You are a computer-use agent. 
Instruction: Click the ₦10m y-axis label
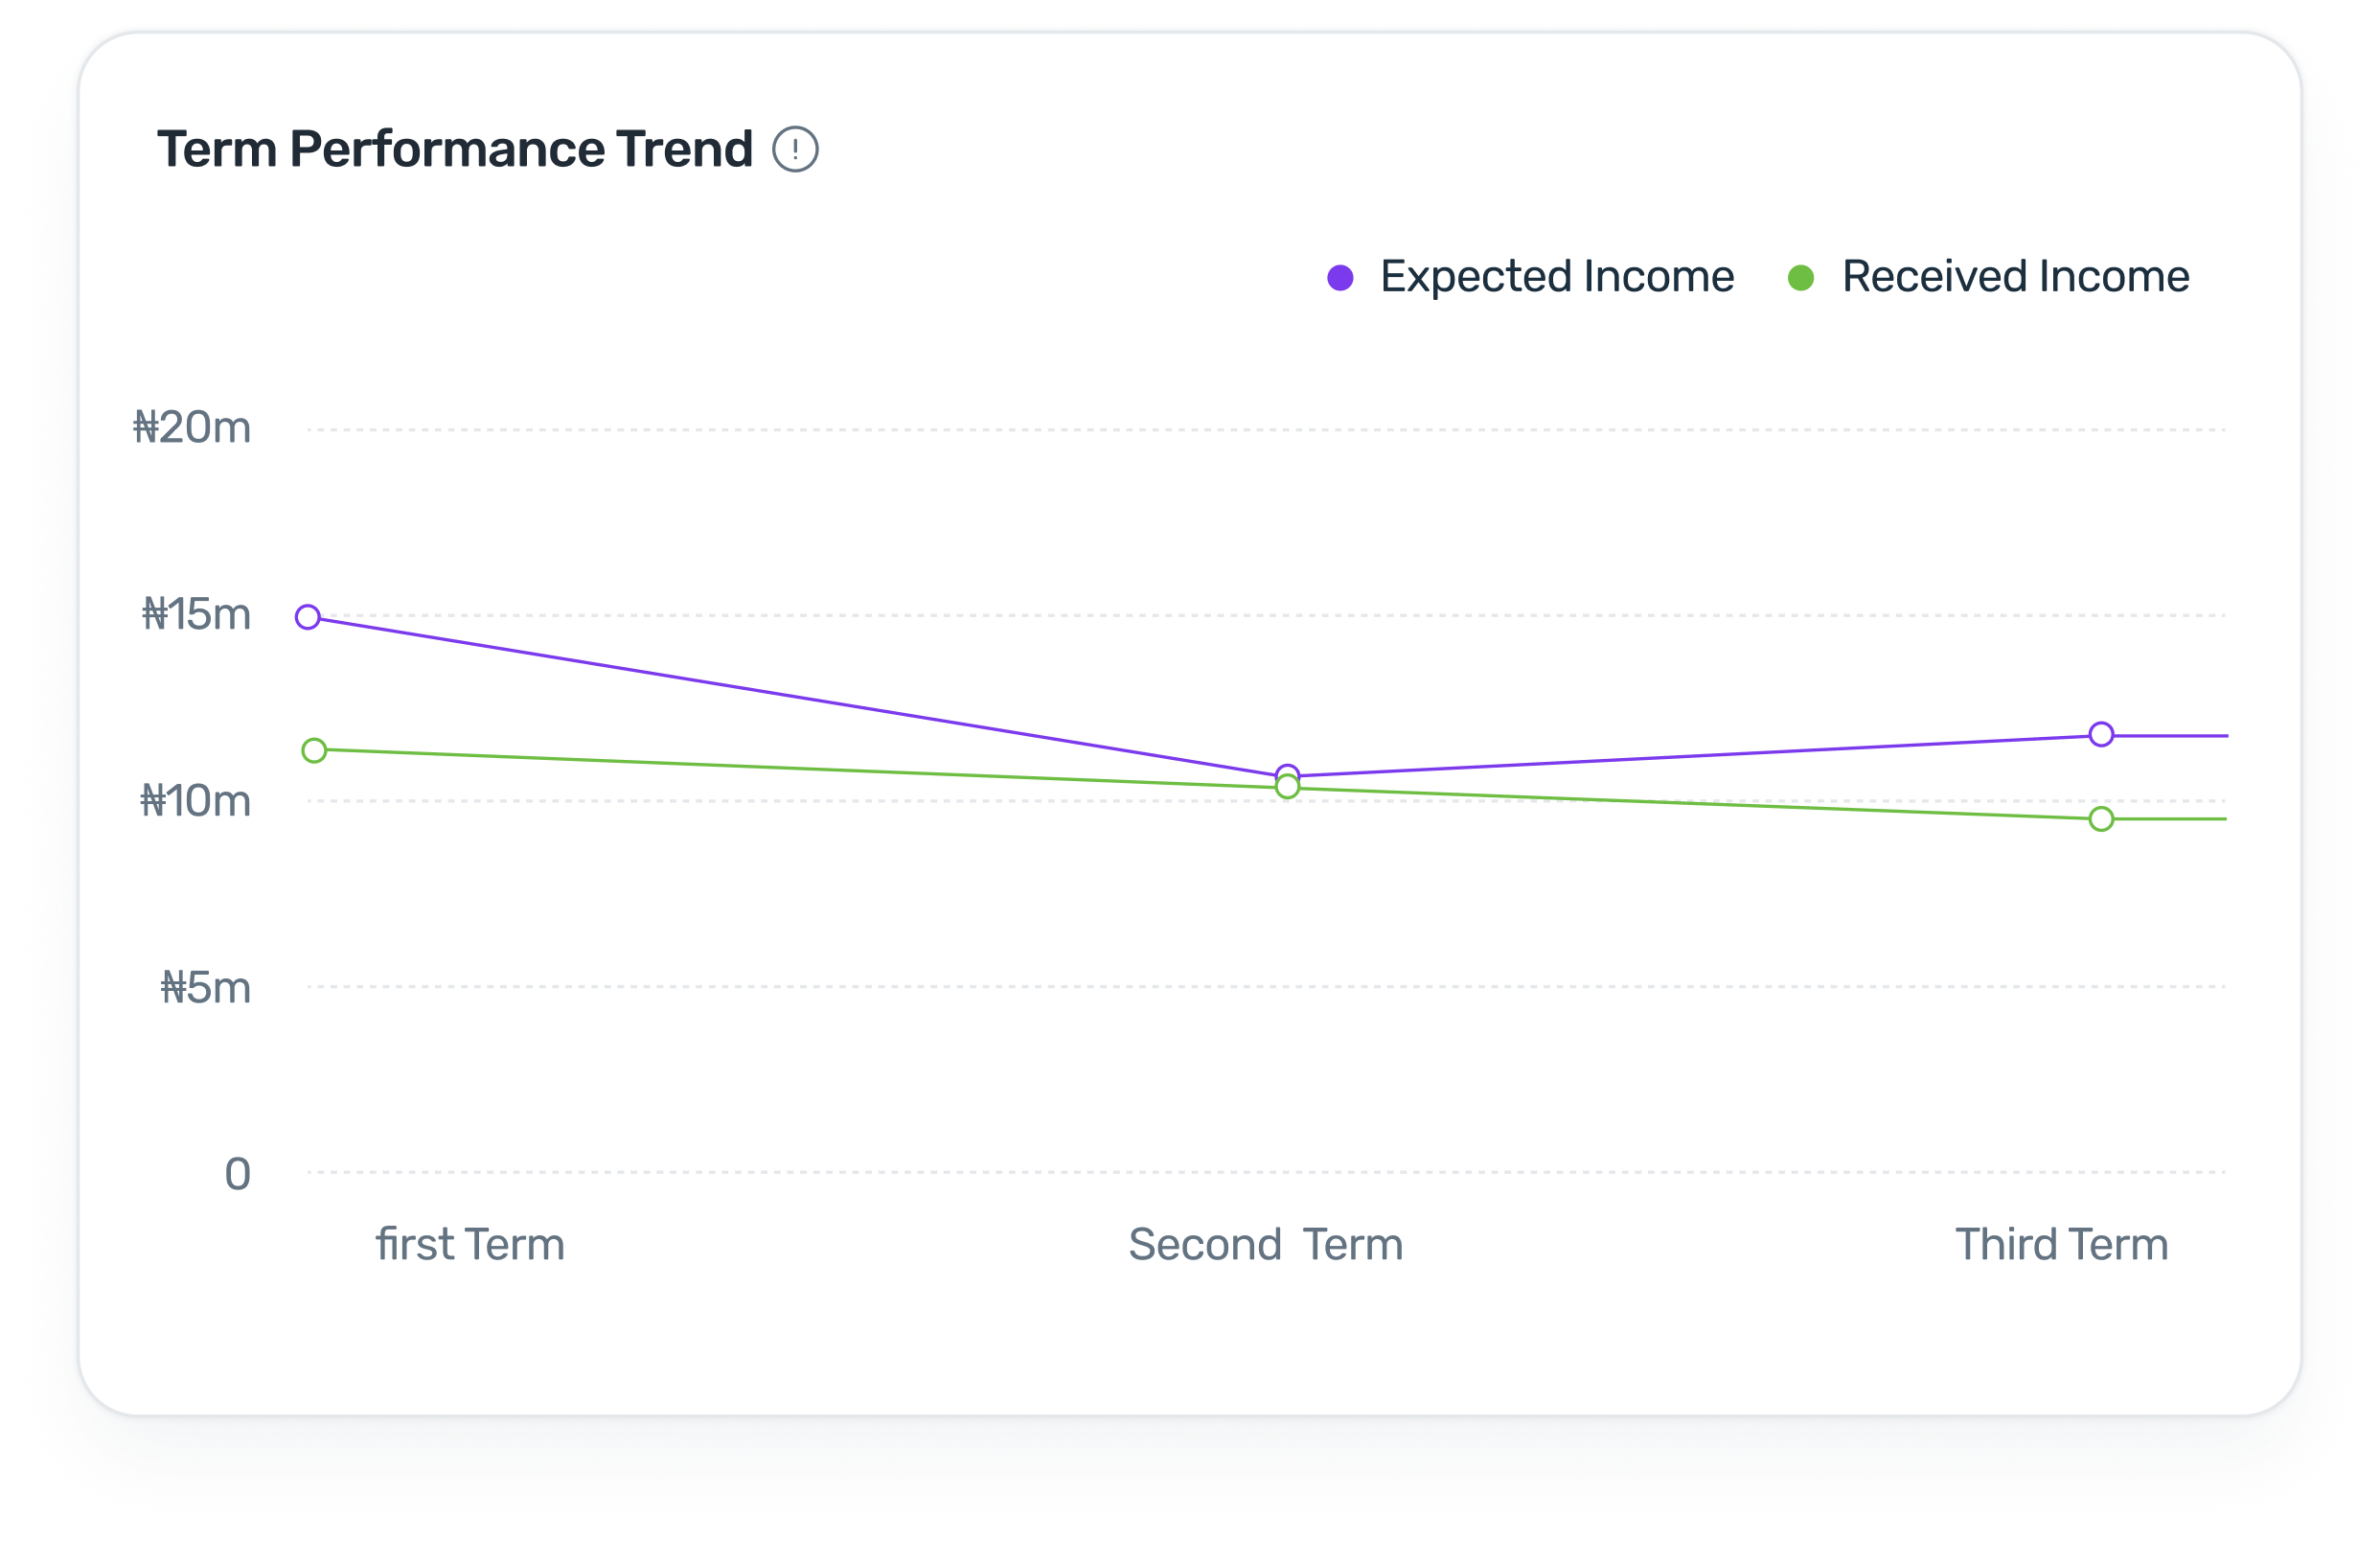[195, 801]
